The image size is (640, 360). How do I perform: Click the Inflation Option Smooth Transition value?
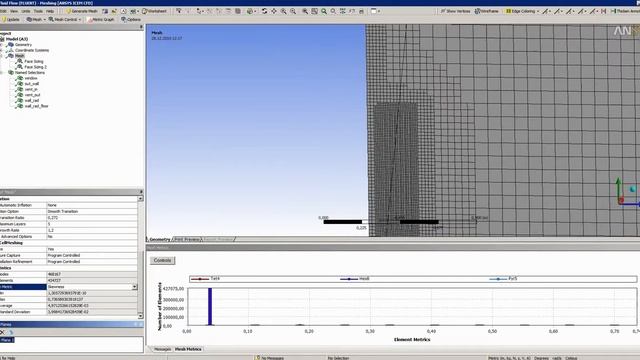point(92,211)
